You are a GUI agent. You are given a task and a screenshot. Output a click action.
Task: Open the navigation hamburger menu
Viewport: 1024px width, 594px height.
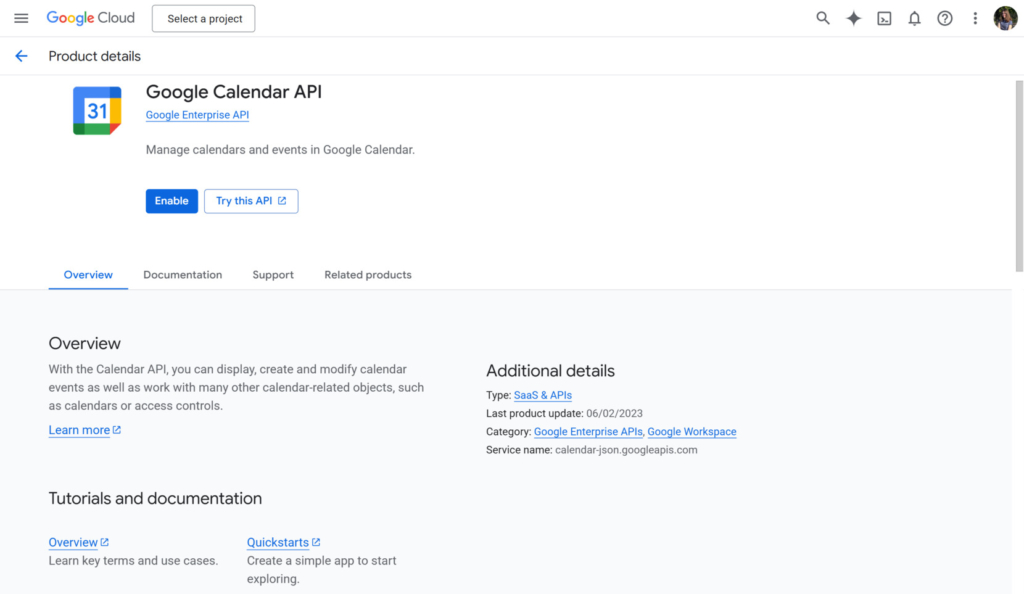(21, 17)
